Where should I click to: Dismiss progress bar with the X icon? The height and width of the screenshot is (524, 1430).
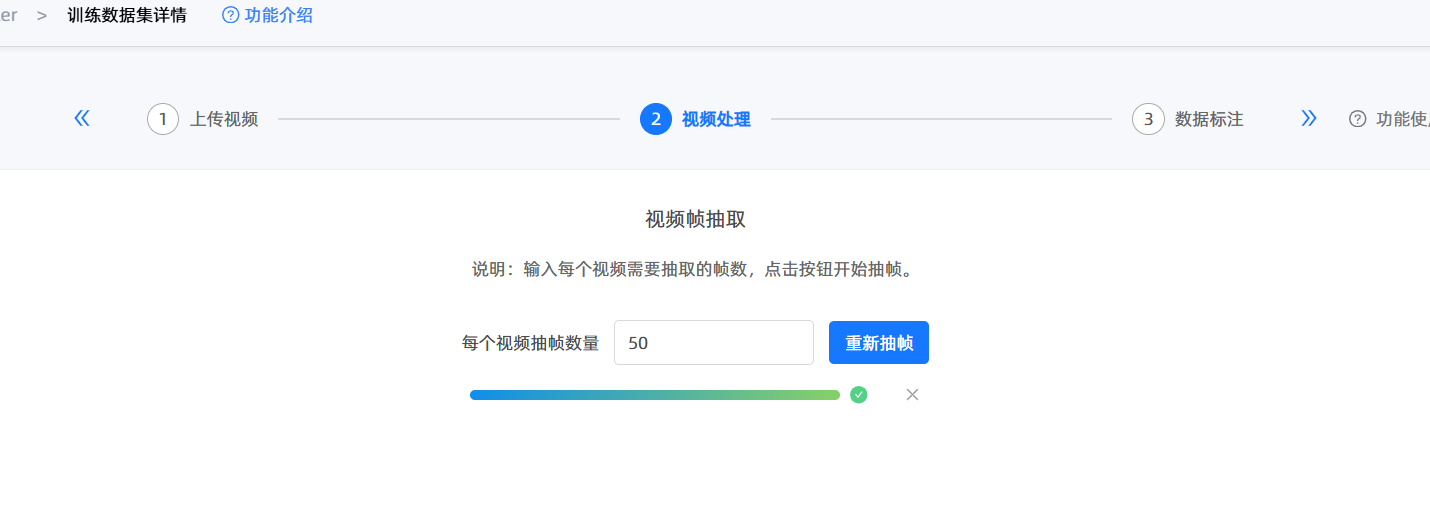[912, 395]
